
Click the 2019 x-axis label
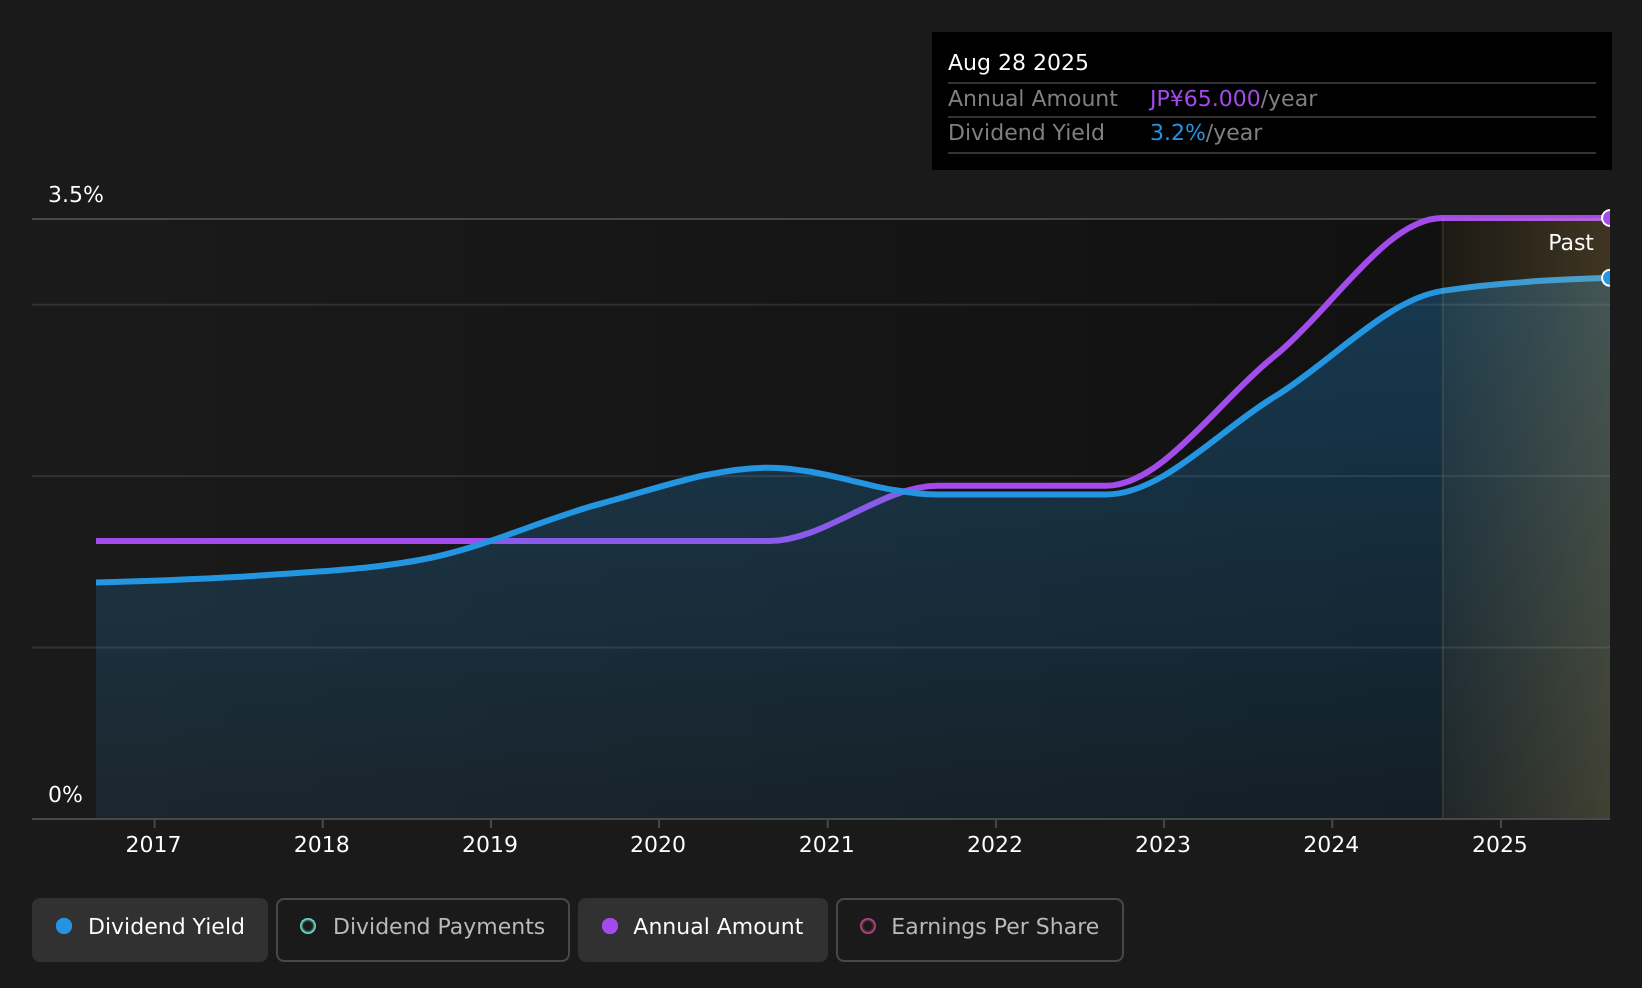click(x=490, y=845)
